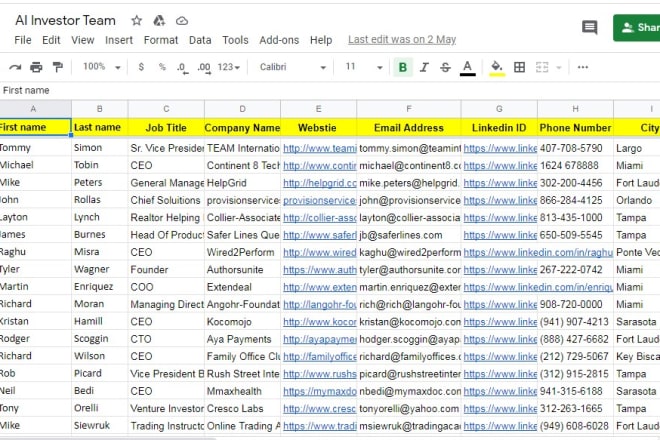Decrease decimal places
The image size is (660, 440).
(x=182, y=67)
